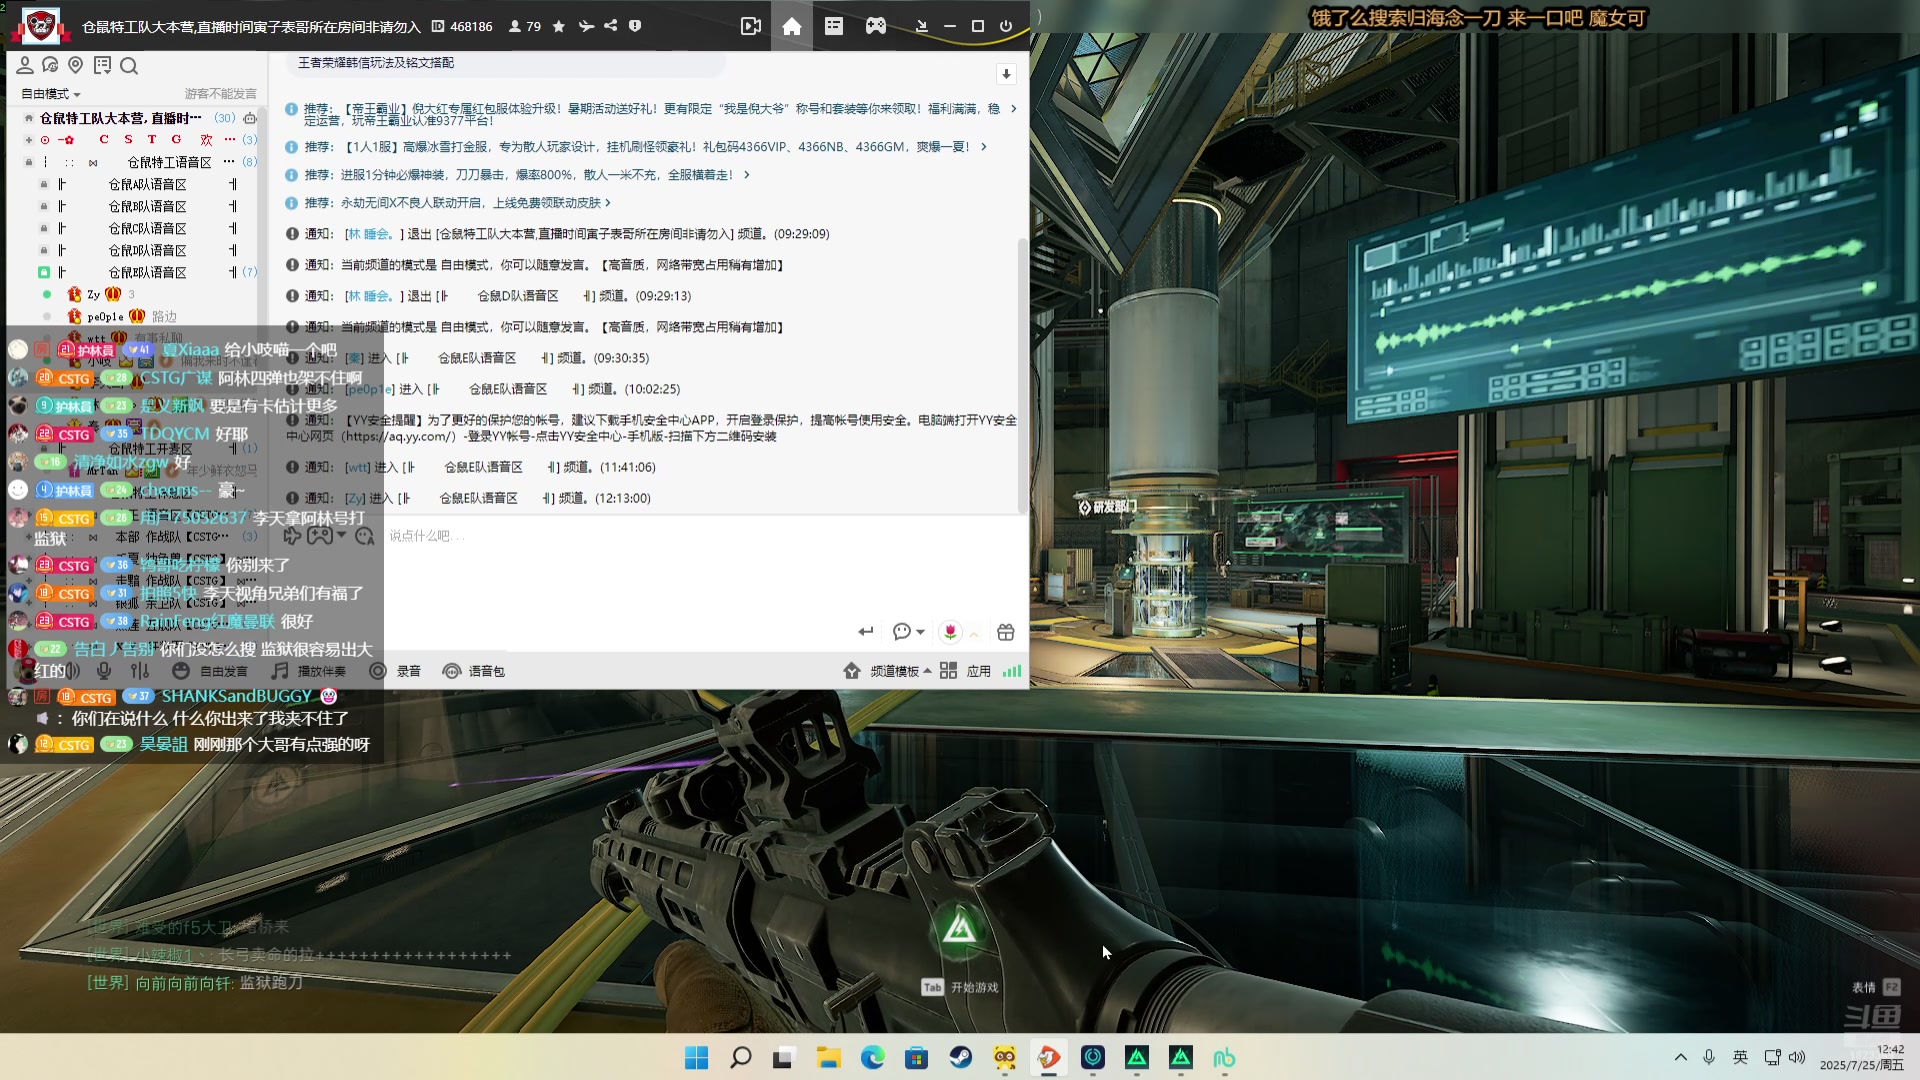Open the chat bubble options dropdown
The image size is (1920, 1080).
(x=908, y=632)
